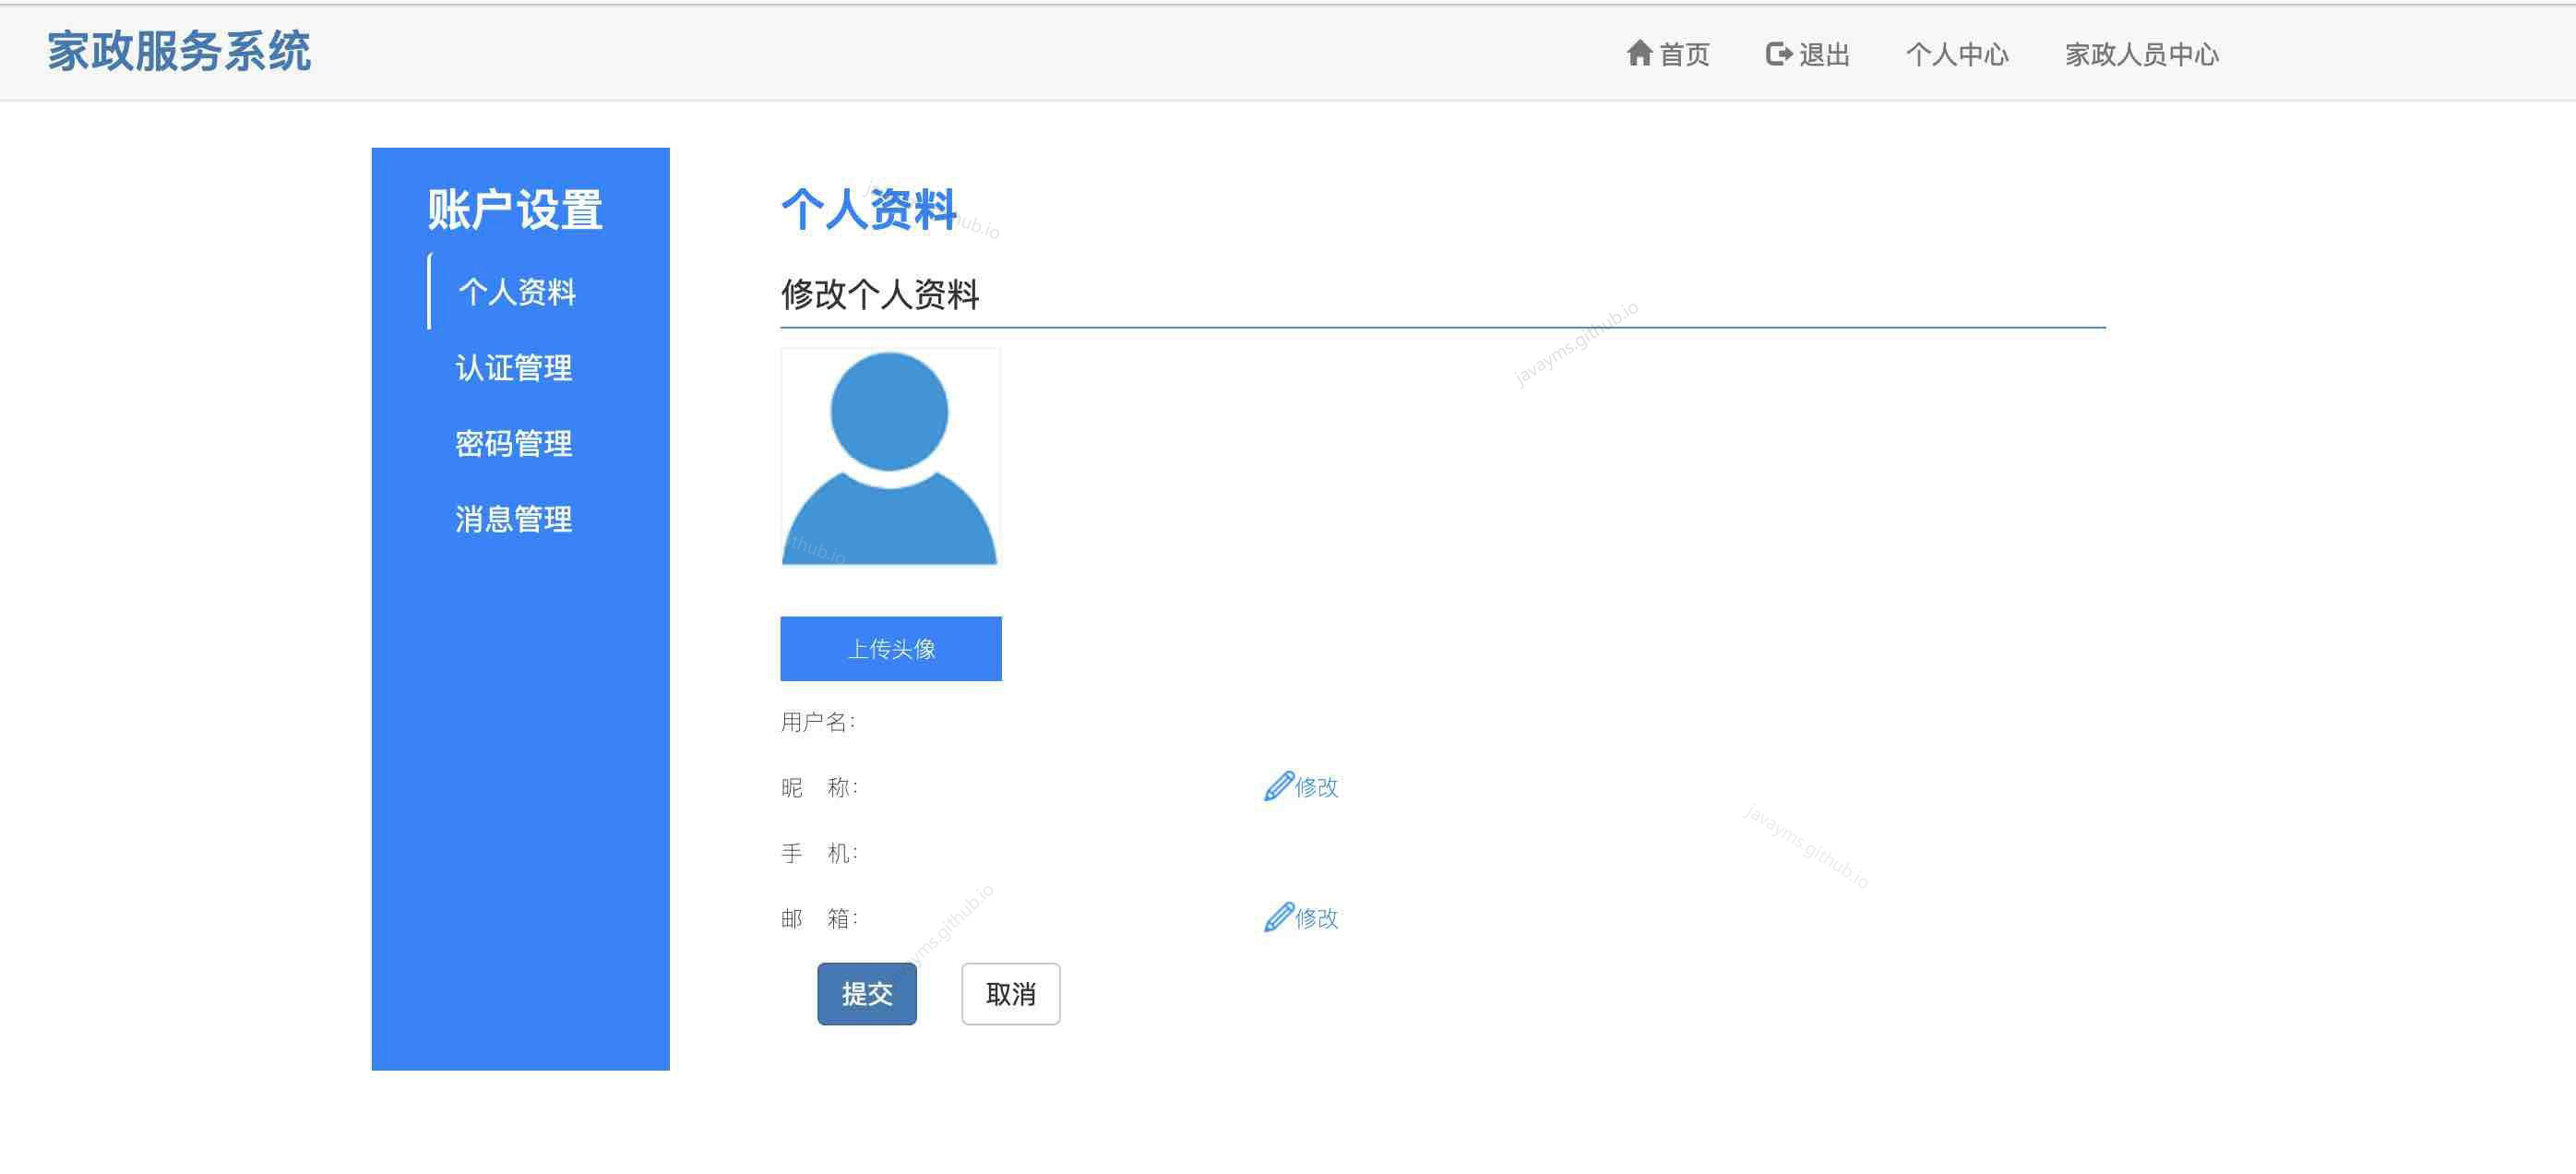Click the 取消 cancel button
Image resolution: width=2576 pixels, height=1174 pixels.
(x=1011, y=994)
